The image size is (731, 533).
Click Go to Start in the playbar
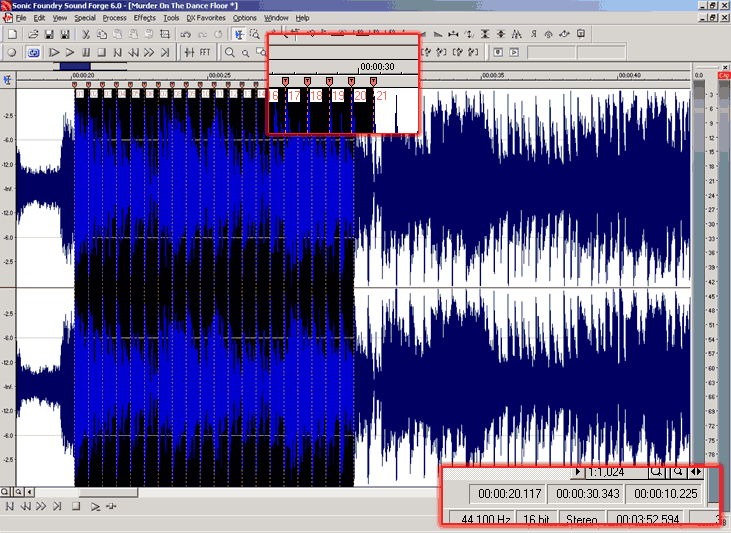(x=9, y=506)
